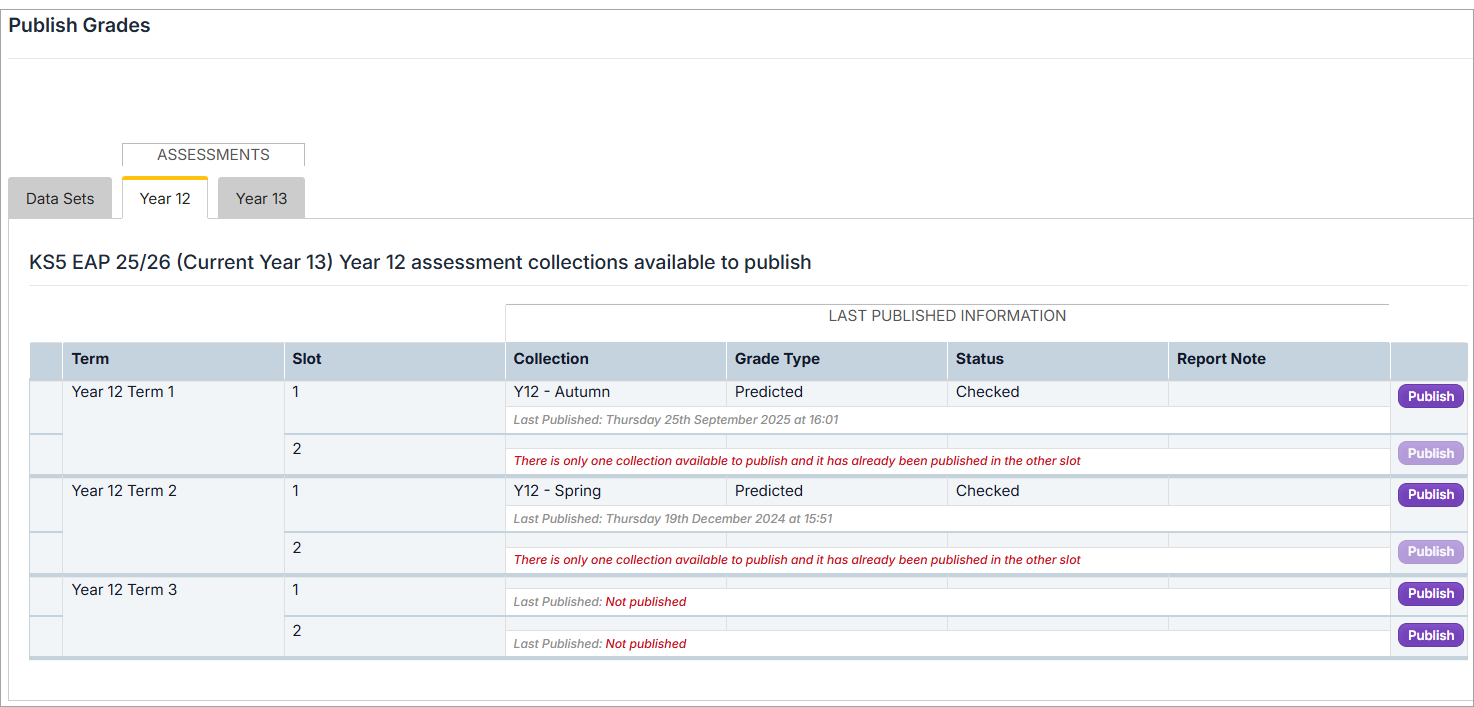This screenshot has height=707, width=1474.
Task: Select the Collection column header
Action: pos(551,359)
